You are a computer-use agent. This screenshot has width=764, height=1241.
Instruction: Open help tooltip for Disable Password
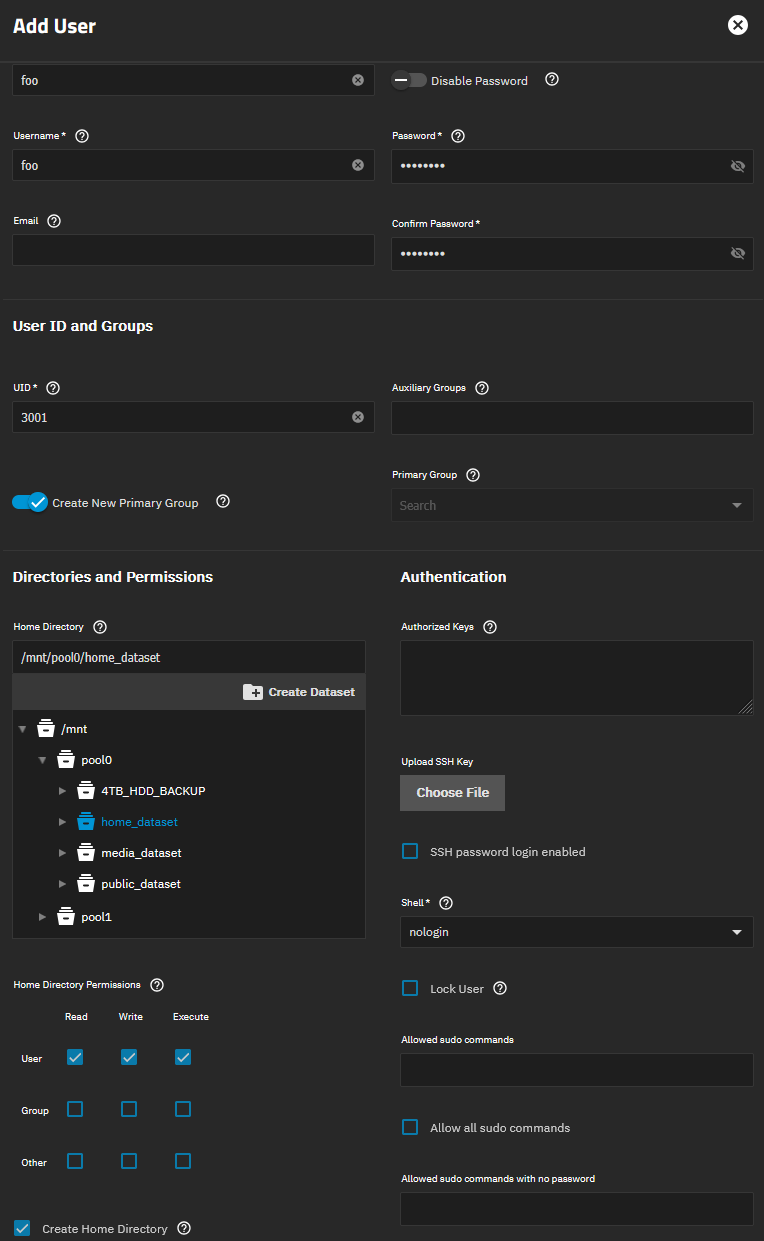pyautogui.click(x=552, y=80)
